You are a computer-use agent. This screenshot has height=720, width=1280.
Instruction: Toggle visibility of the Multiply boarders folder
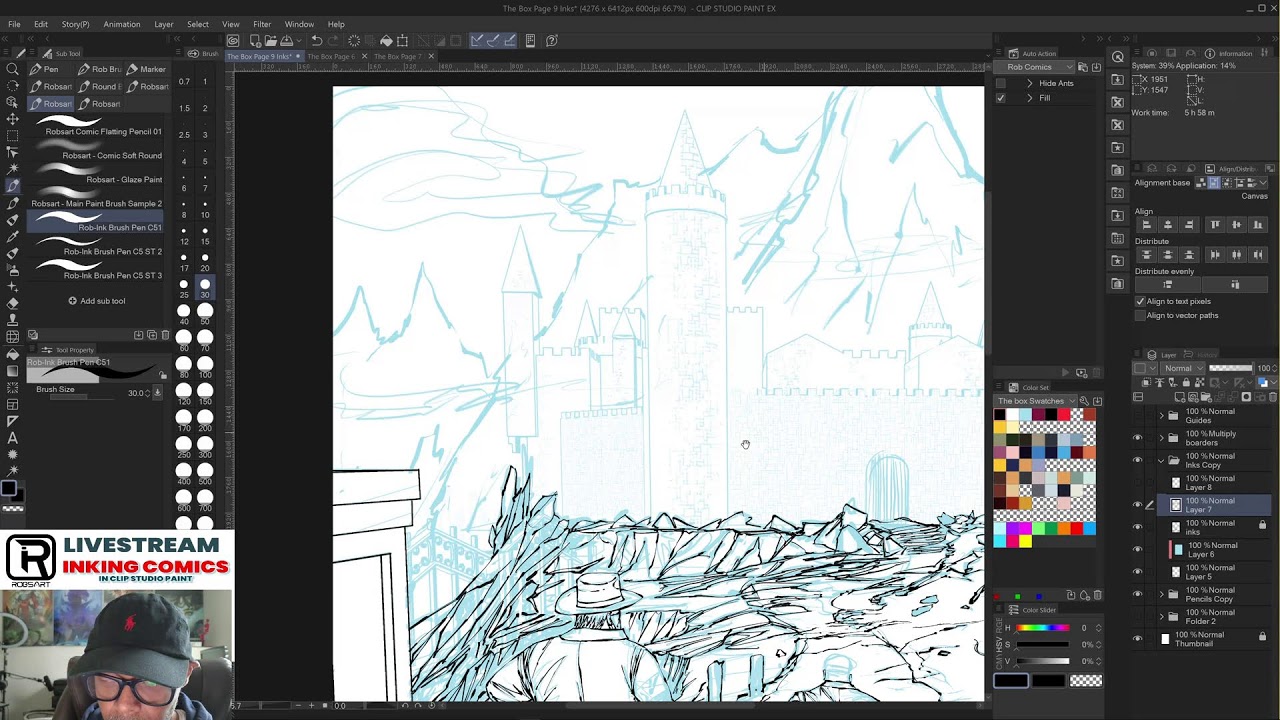(1137, 438)
